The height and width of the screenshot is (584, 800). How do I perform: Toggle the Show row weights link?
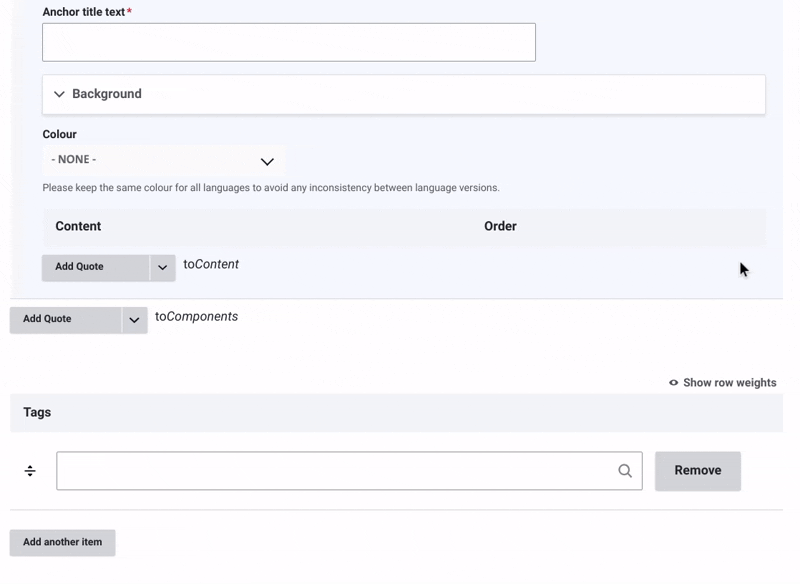[x=729, y=383]
